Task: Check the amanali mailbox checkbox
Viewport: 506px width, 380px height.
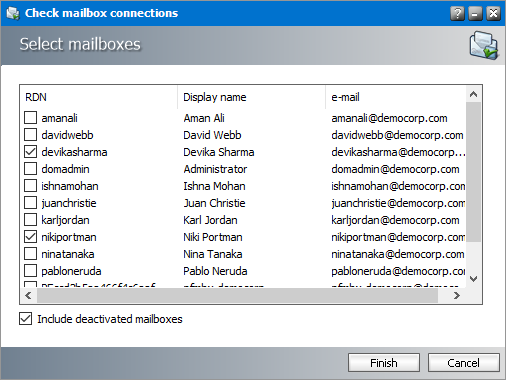Action: [30, 118]
